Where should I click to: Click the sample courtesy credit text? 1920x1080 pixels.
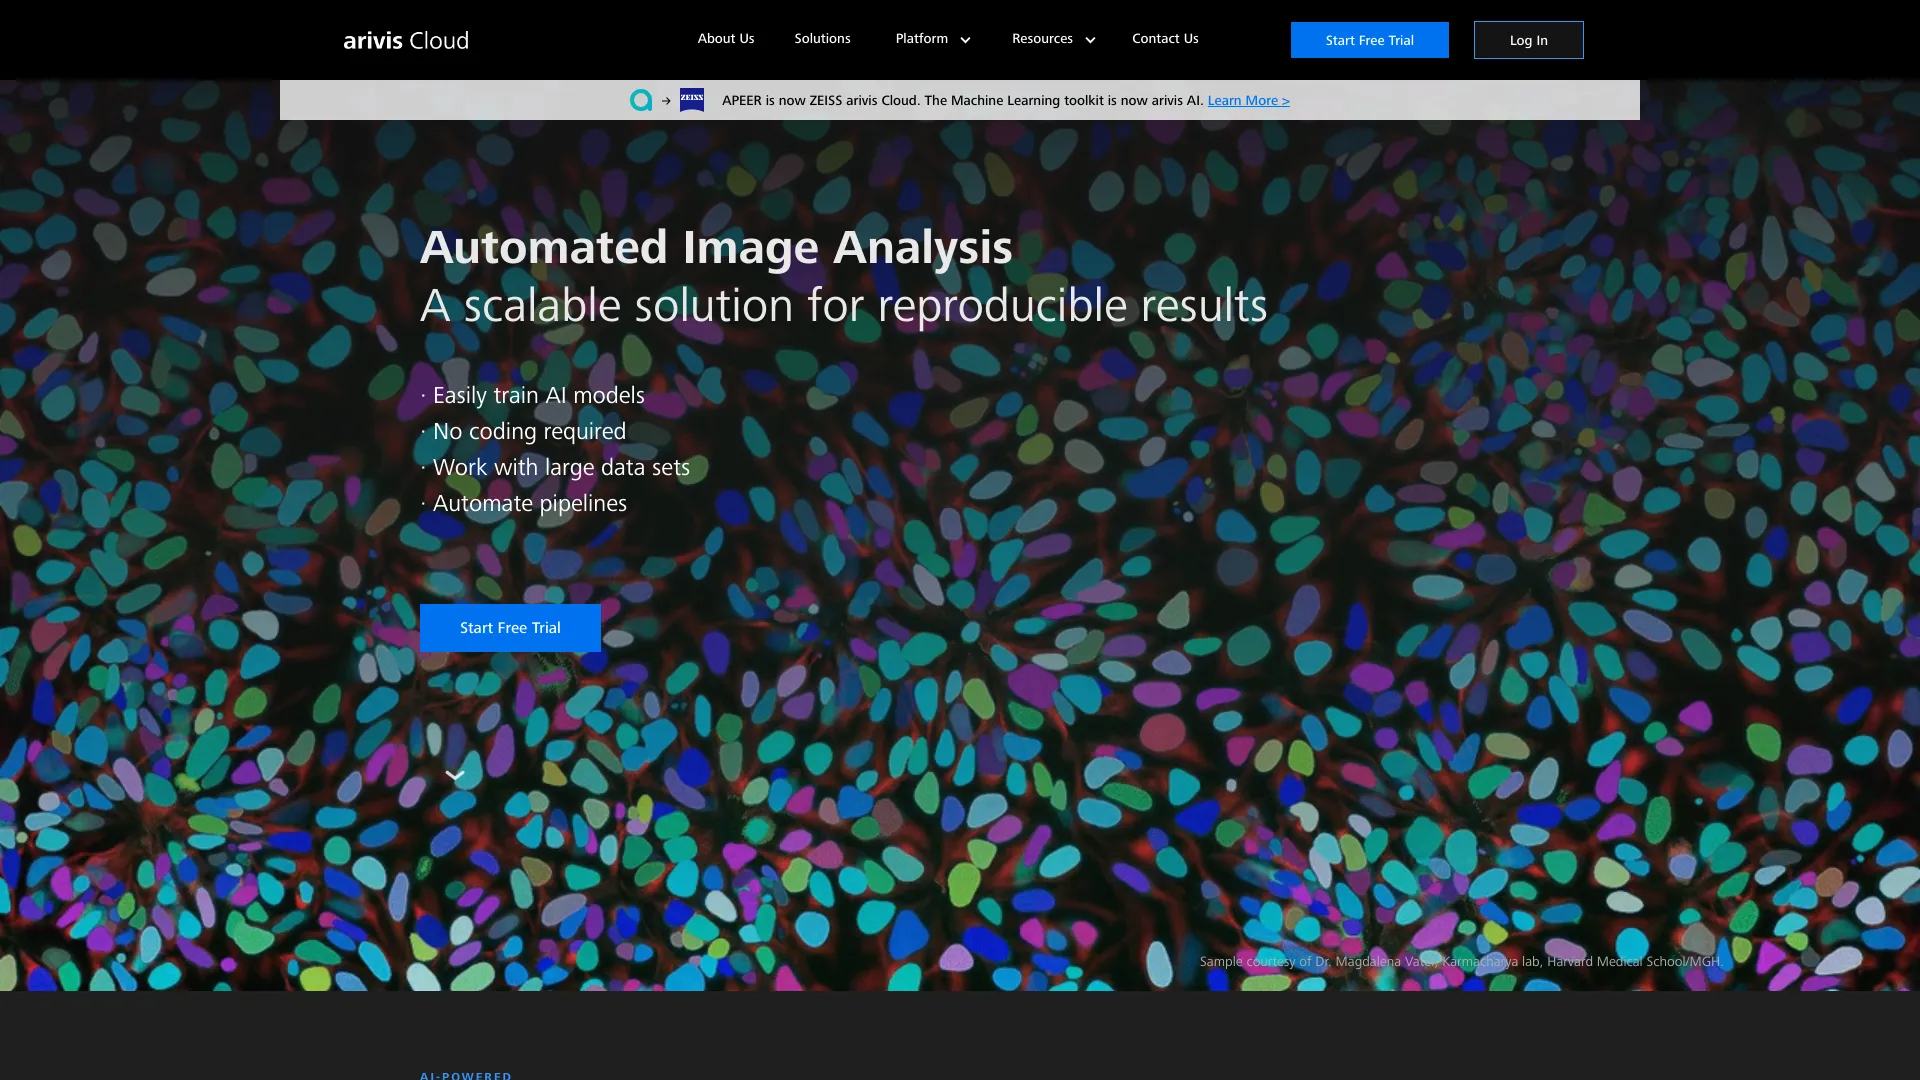point(1460,961)
